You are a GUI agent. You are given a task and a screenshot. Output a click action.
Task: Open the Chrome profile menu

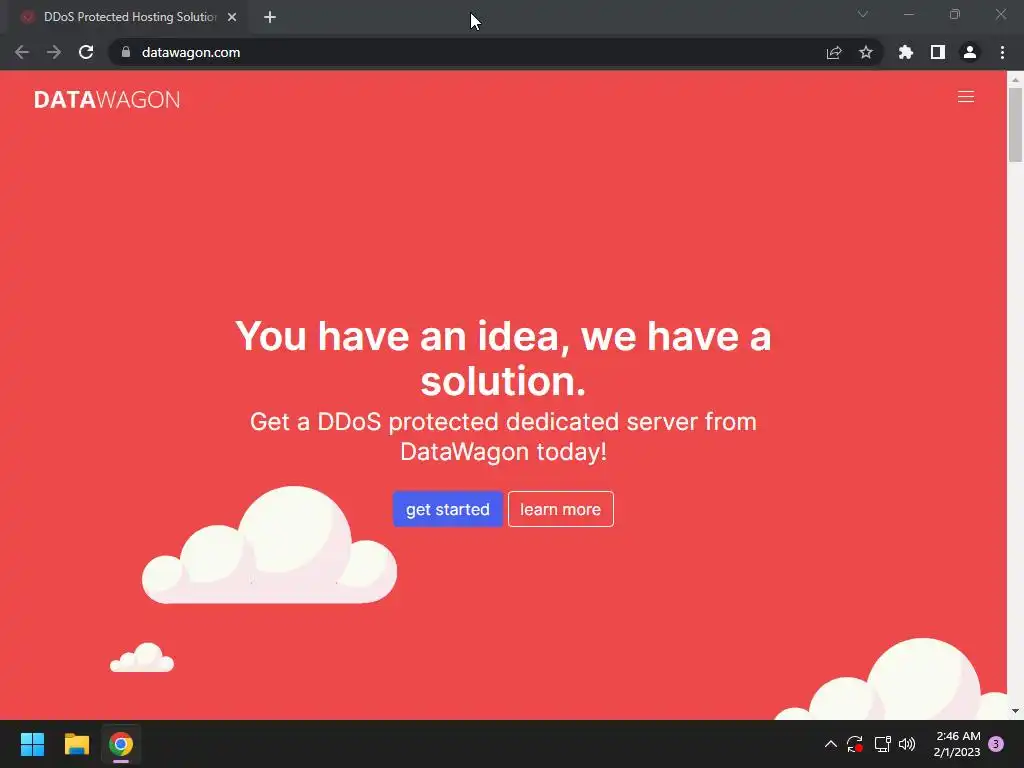pyautogui.click(x=970, y=52)
